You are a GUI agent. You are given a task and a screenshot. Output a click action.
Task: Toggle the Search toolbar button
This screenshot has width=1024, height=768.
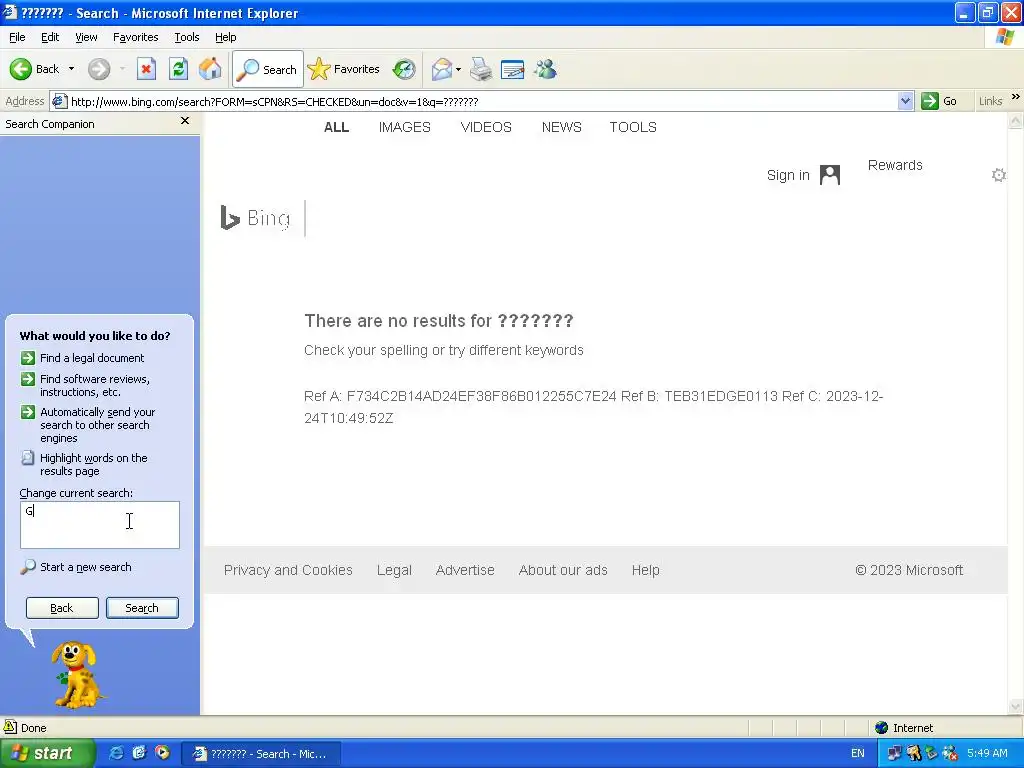click(x=268, y=69)
